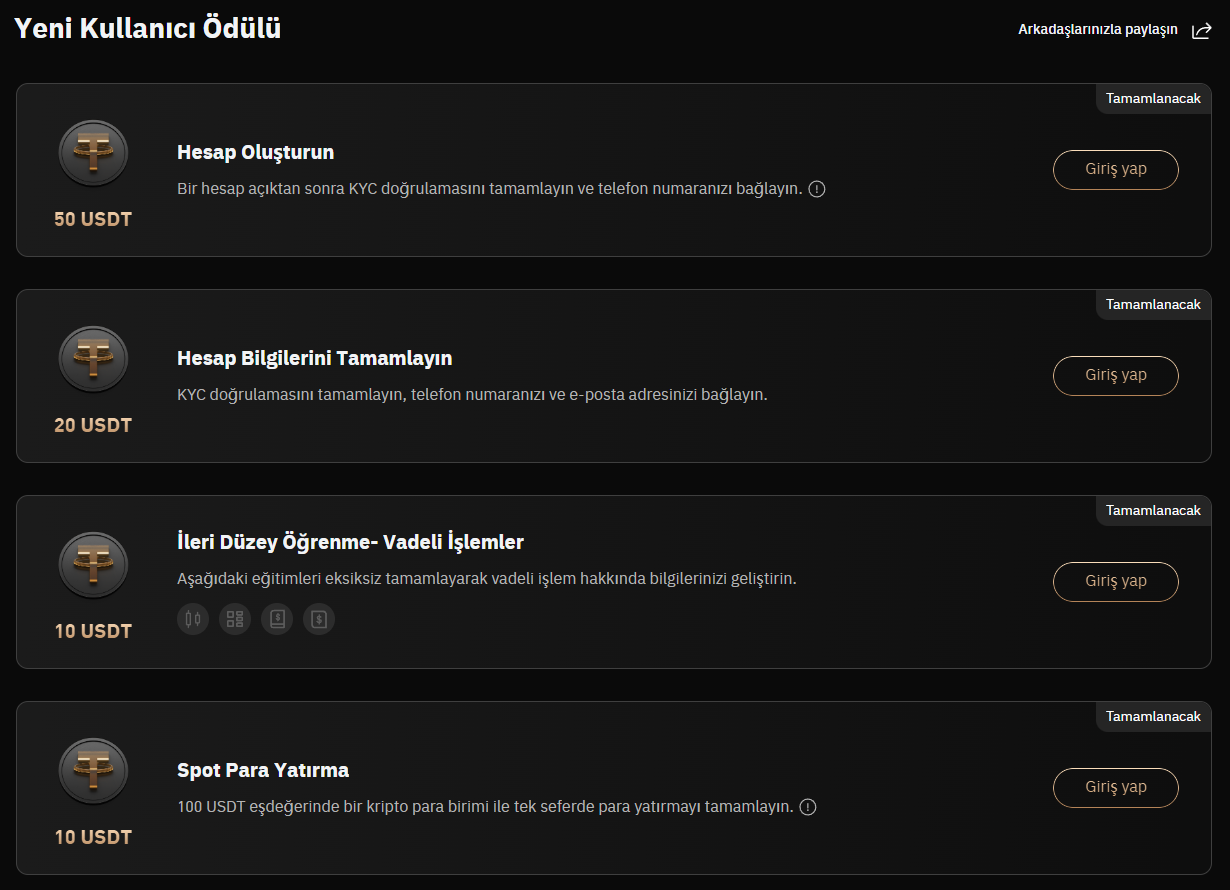
Task: Click Giriş yap for Vadeli İşlemler task
Action: point(1116,581)
